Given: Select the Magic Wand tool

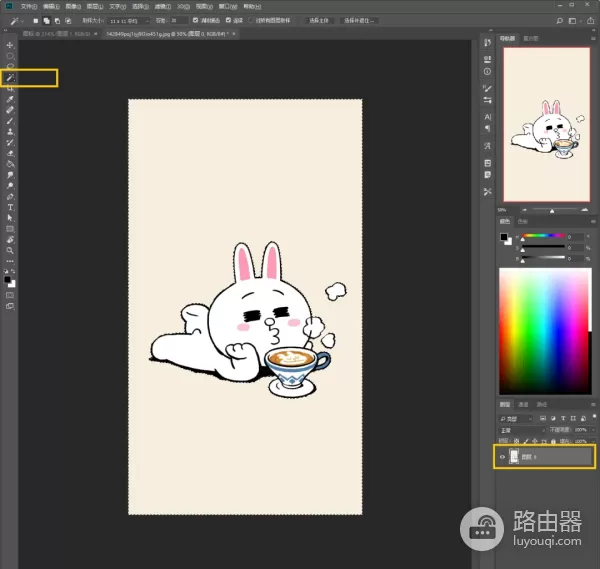Looking at the screenshot, I should pyautogui.click(x=10, y=77).
